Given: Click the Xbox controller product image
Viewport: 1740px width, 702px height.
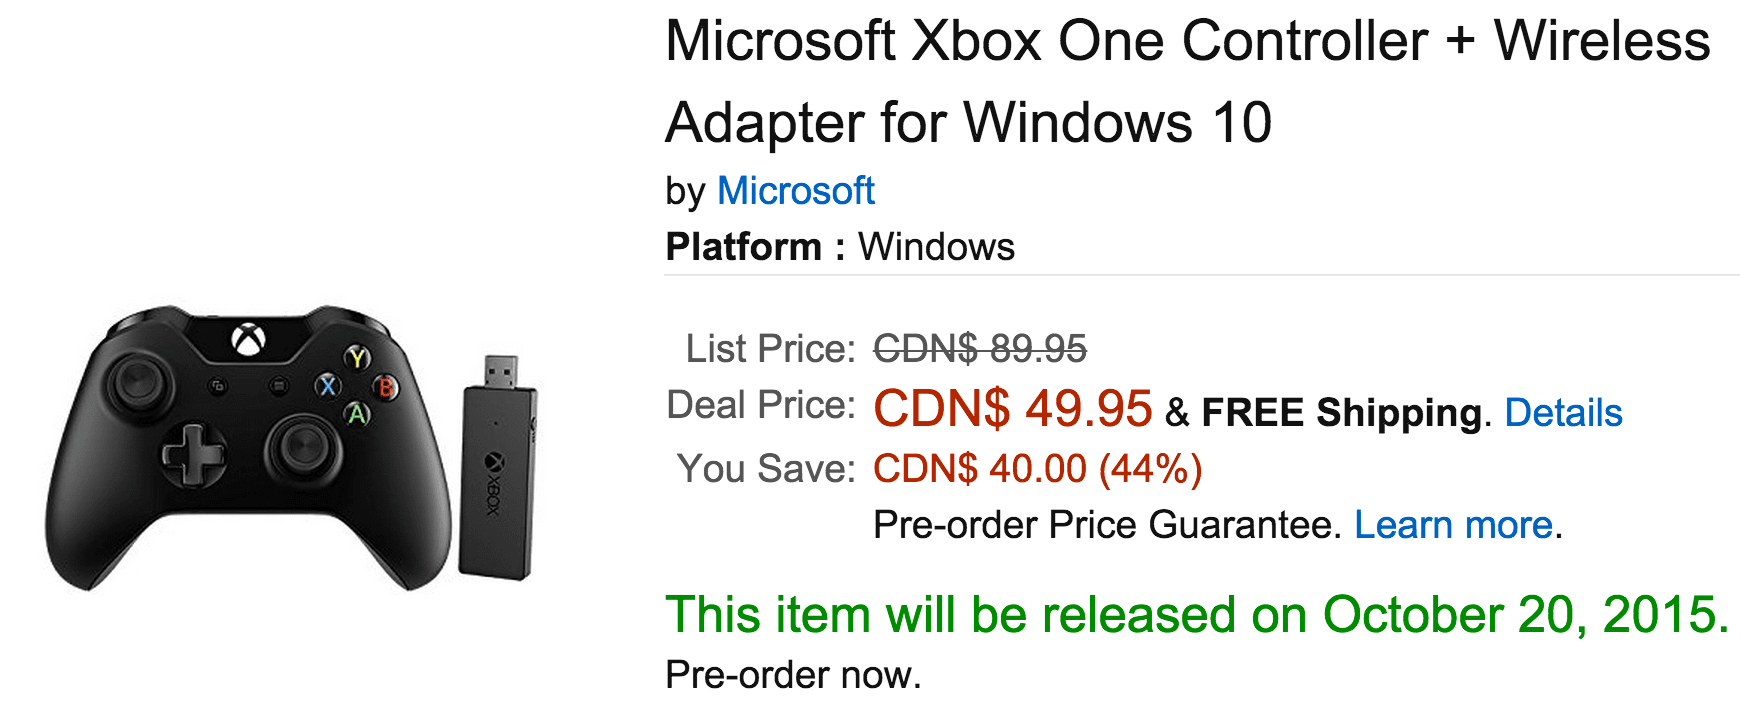Looking at the screenshot, I should (248, 447).
